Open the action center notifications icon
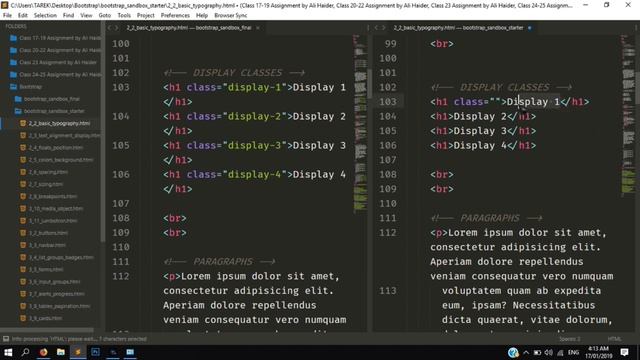This screenshot has width=640, height=360. pos(624,352)
